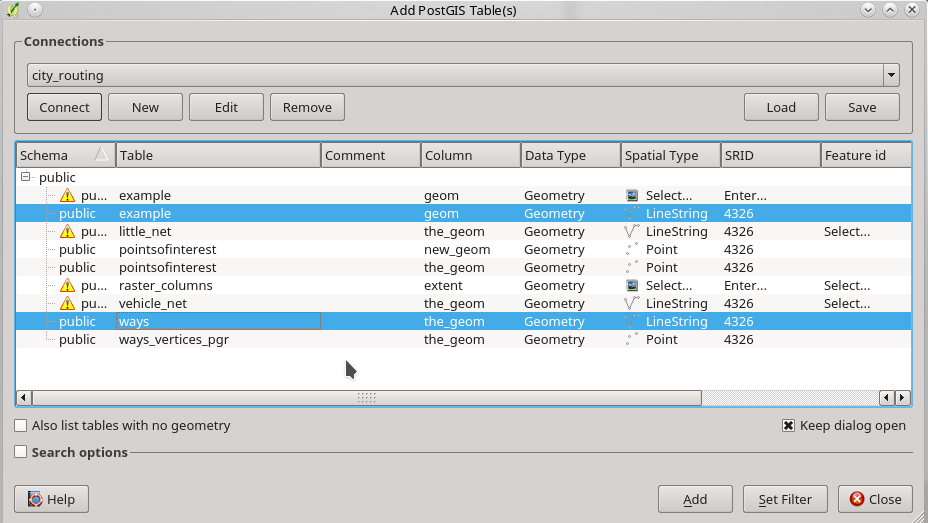Click the Add button

(695, 499)
